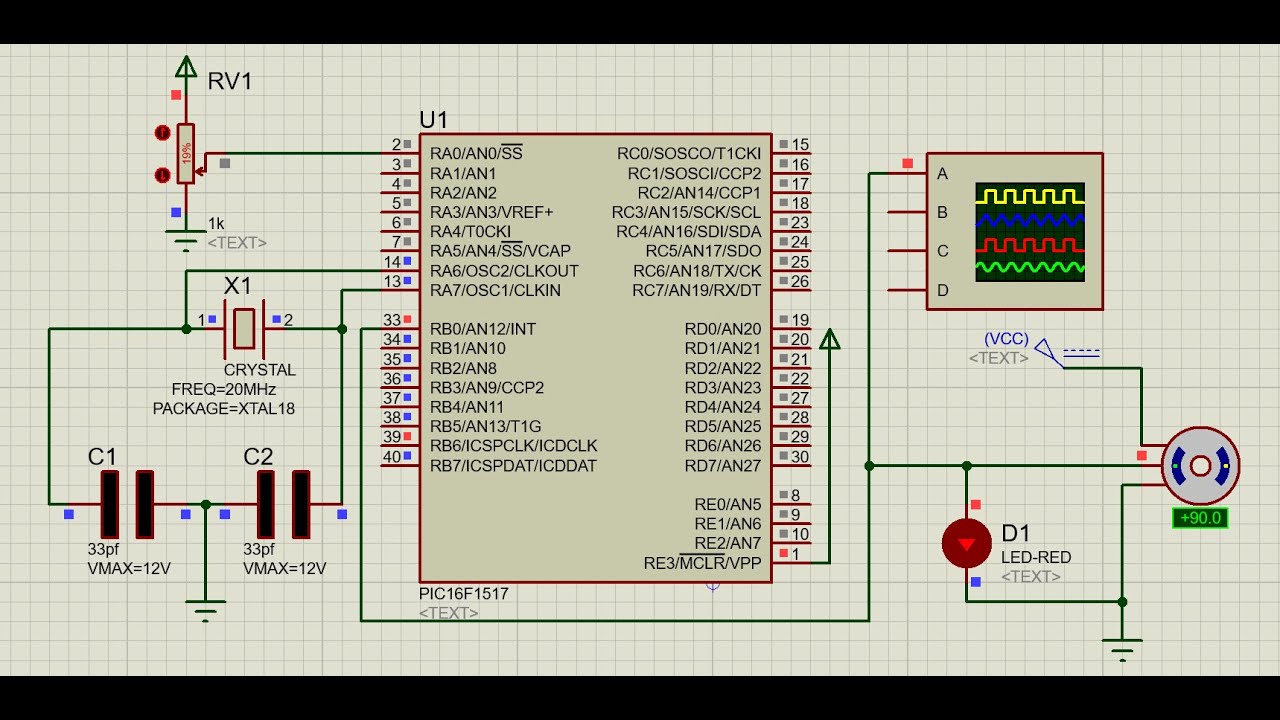Open the oscilloscope waveform display
1280x720 pixels.
pos(1029,232)
